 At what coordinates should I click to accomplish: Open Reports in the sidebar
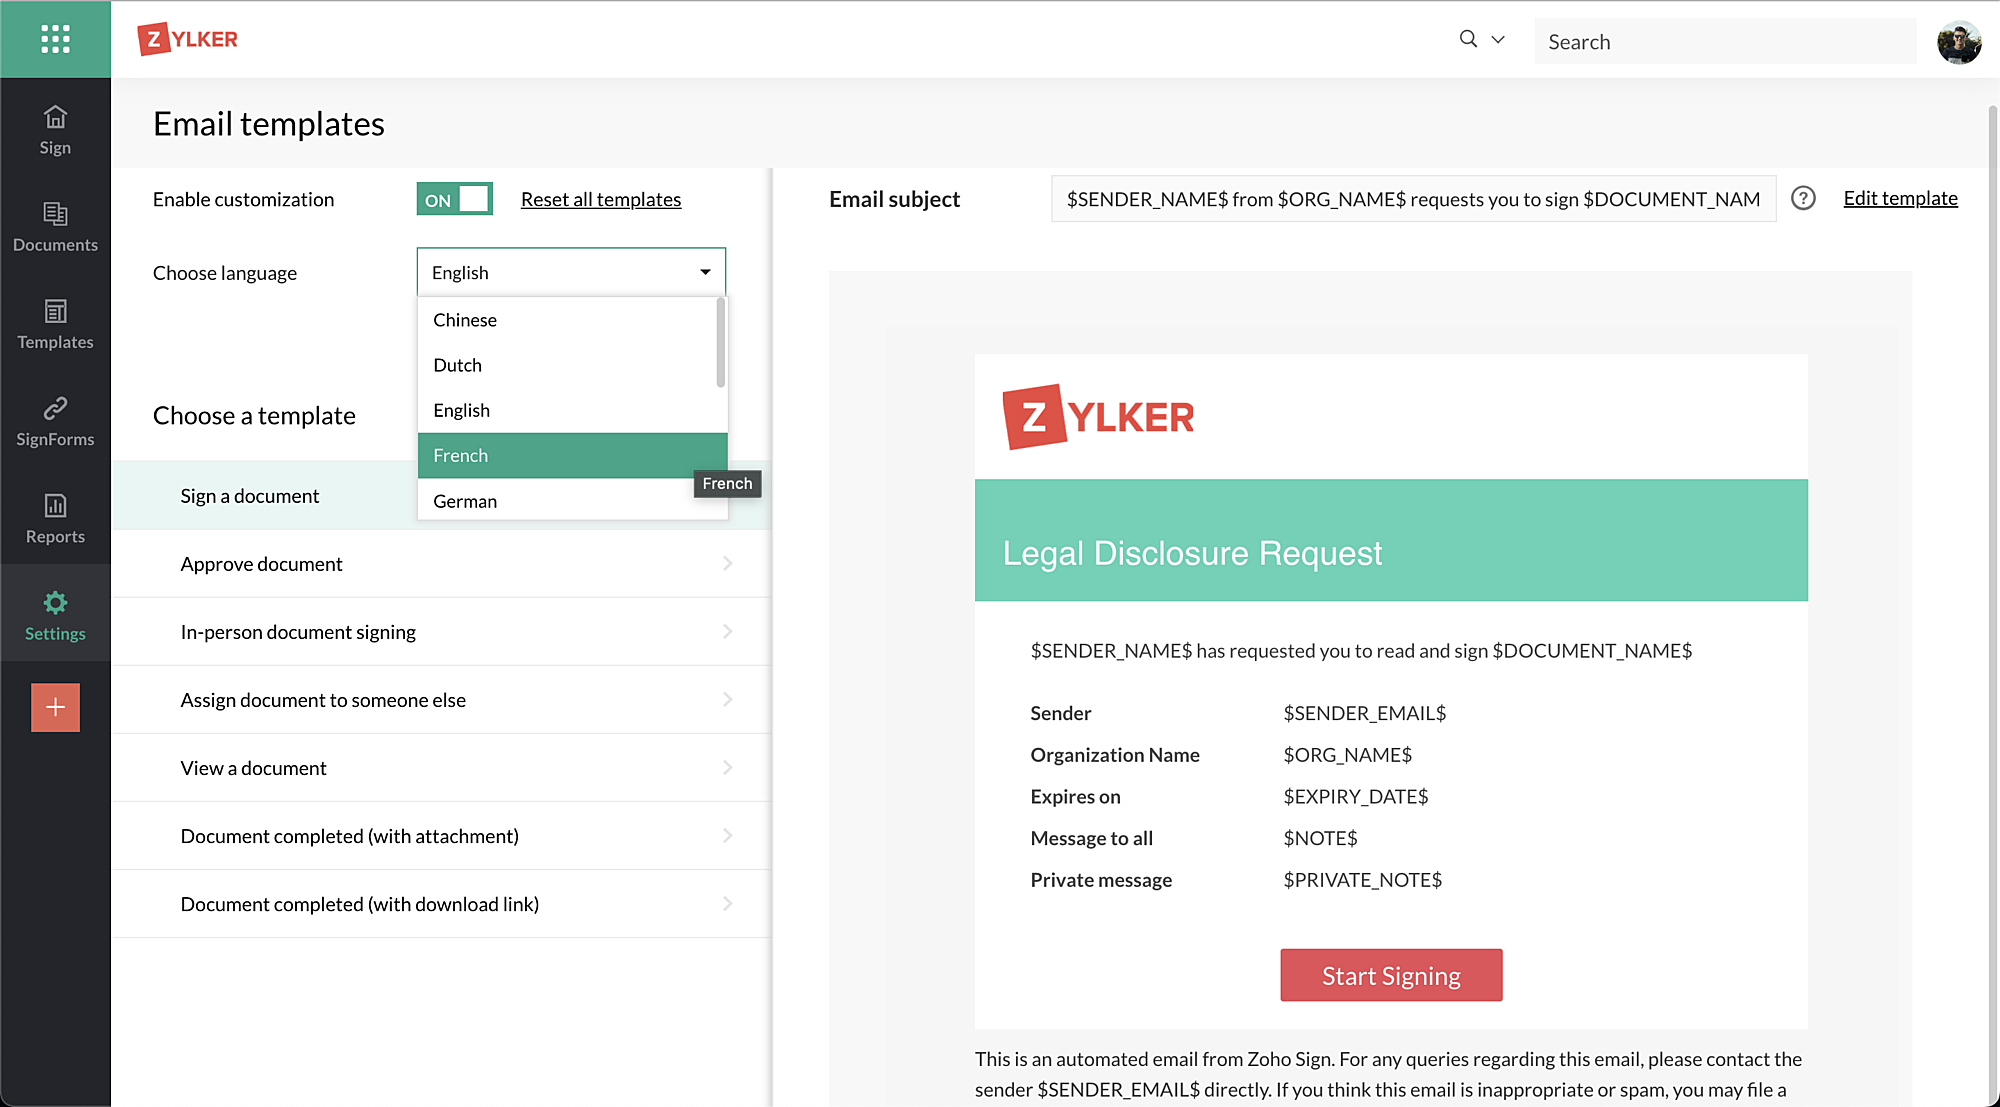55,518
